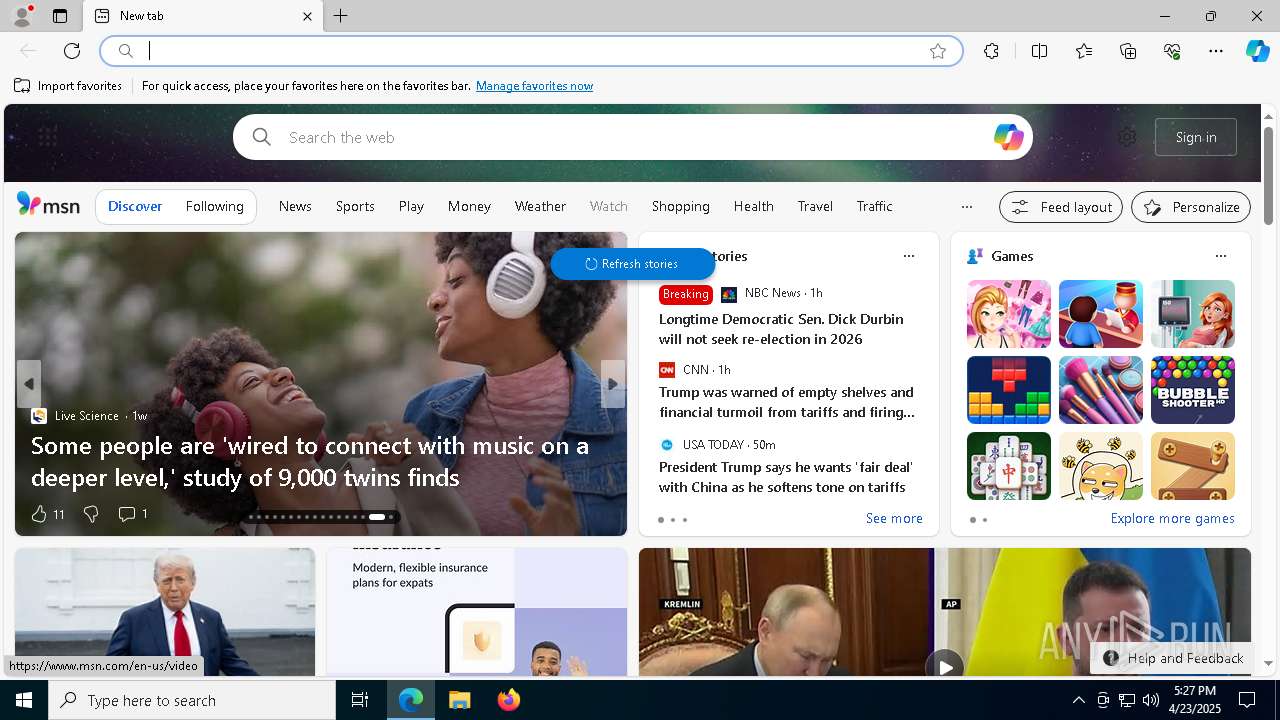Open the Shiba dog with bees game
1280x720 pixels.
pos(1100,466)
